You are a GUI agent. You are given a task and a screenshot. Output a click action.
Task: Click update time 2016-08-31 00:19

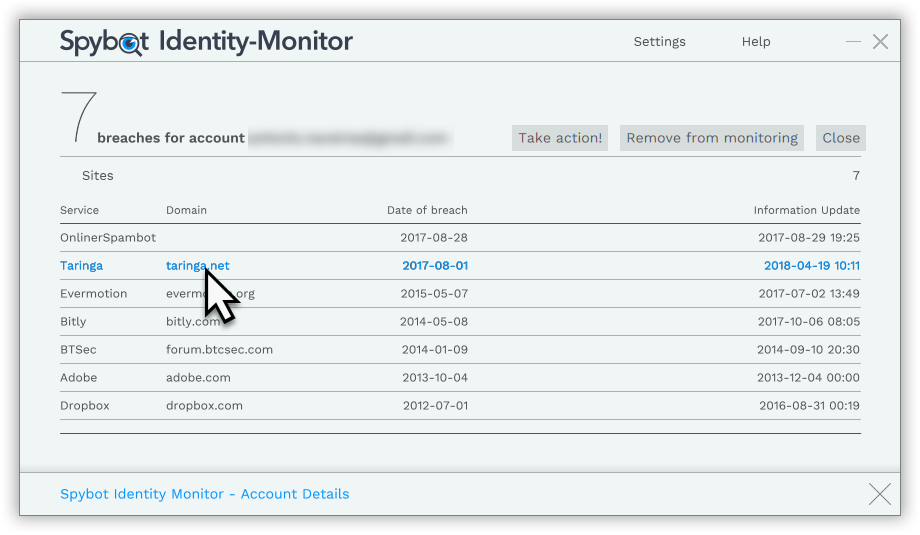tap(810, 405)
